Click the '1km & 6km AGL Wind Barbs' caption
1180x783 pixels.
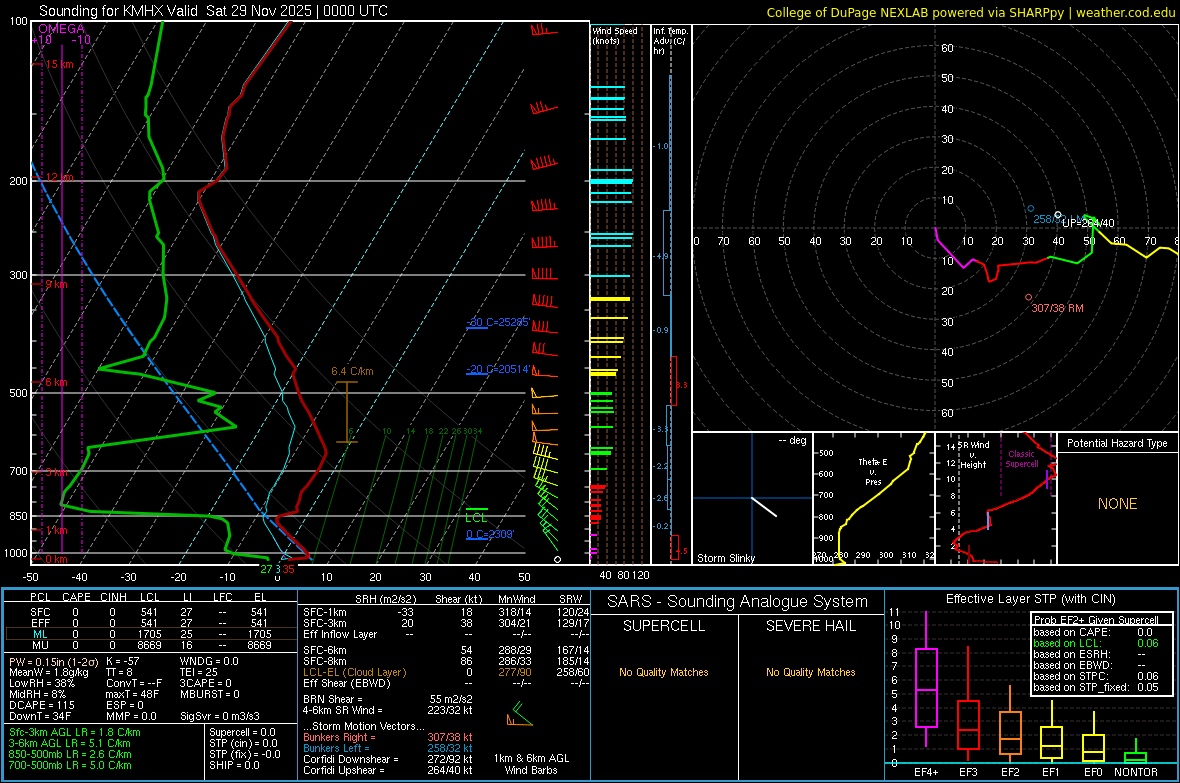click(531, 764)
